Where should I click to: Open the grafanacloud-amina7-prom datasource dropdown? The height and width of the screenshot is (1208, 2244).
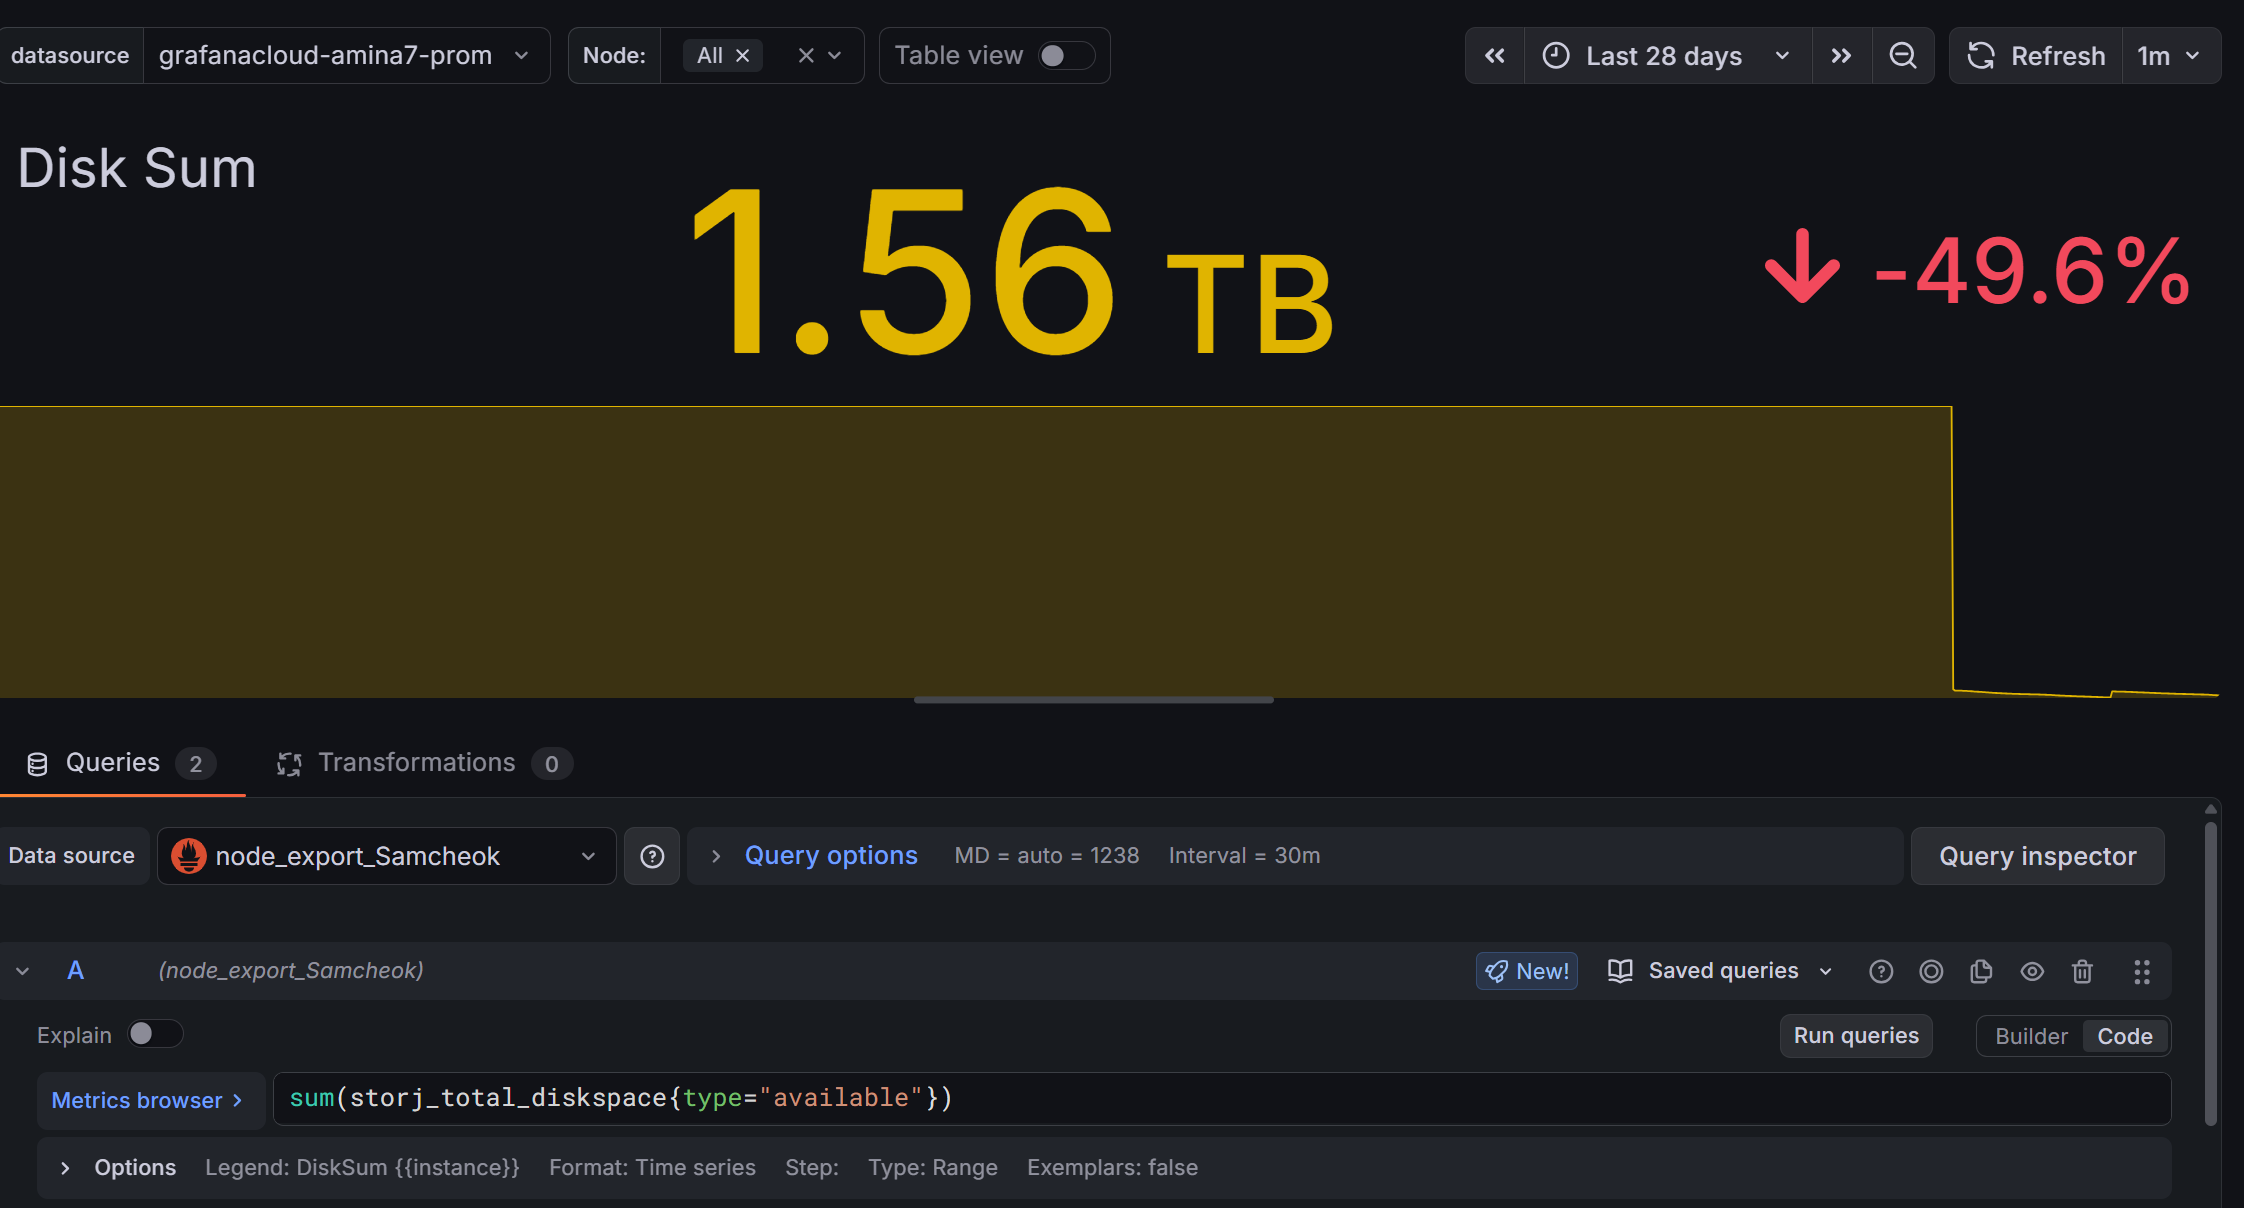(345, 56)
